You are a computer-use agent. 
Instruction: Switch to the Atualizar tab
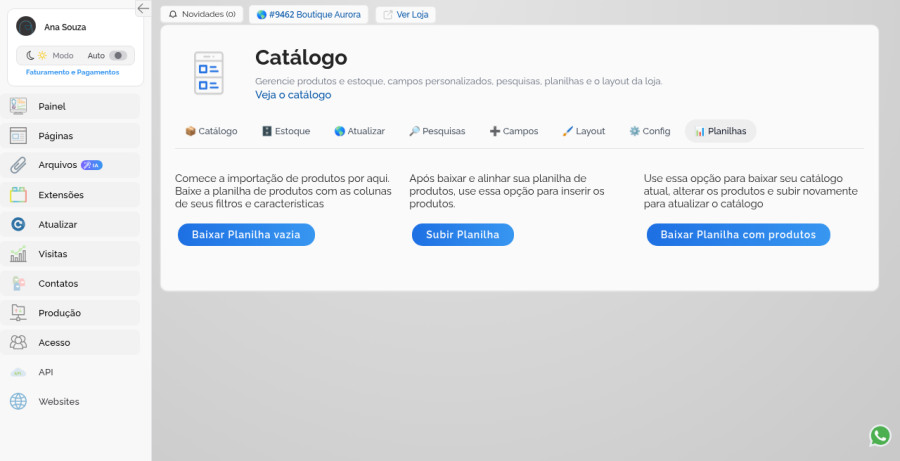pos(359,131)
